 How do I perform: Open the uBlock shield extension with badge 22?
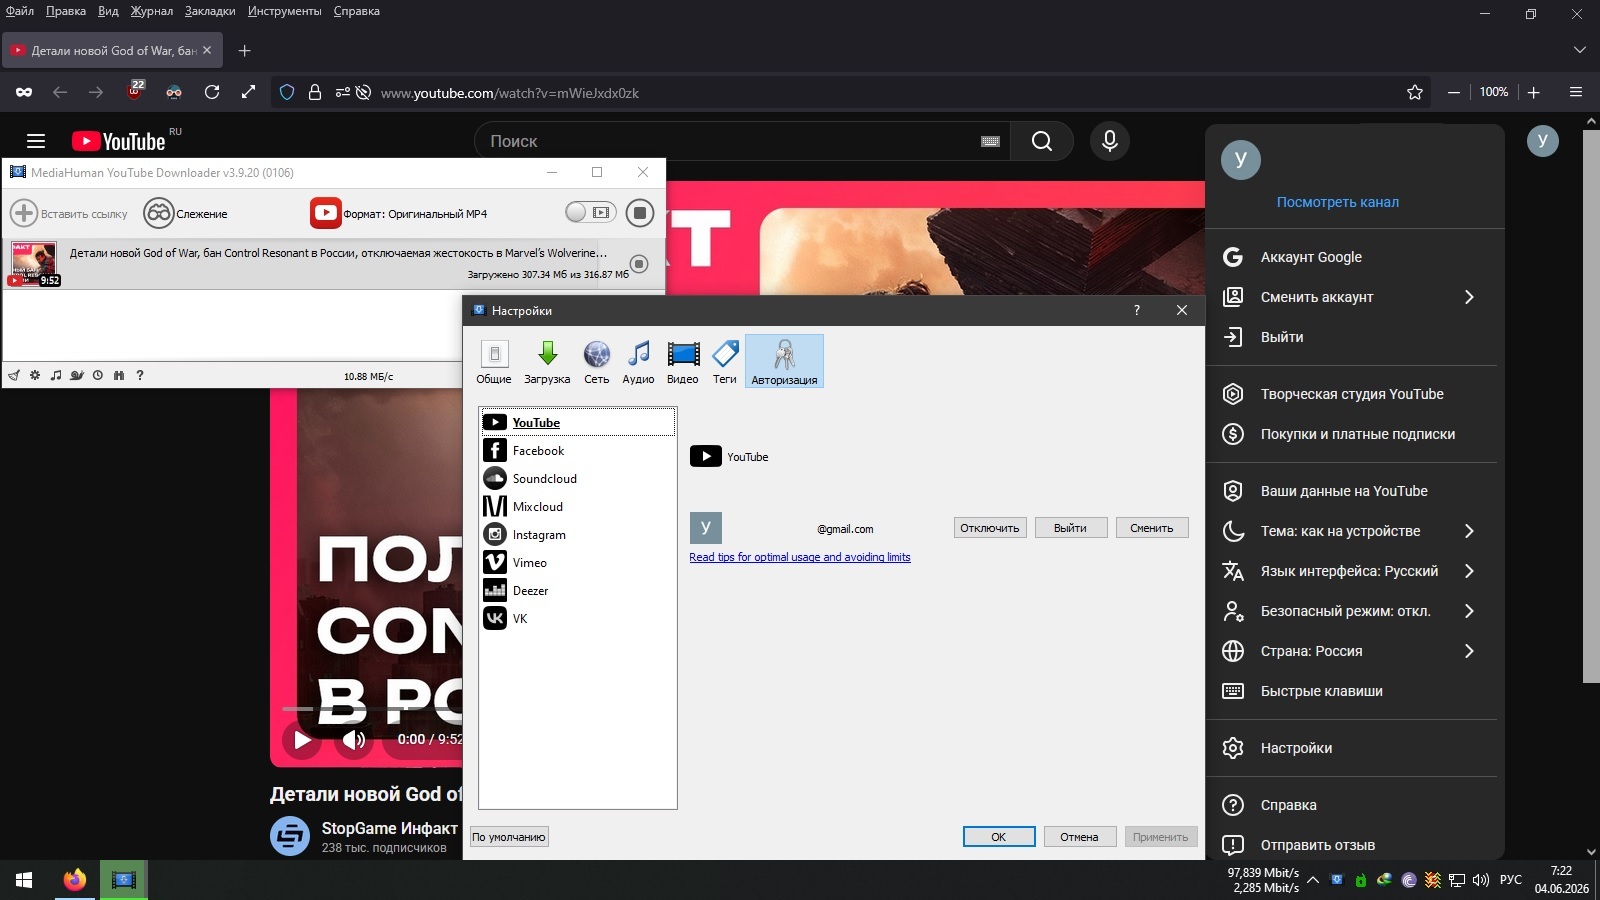135,91
